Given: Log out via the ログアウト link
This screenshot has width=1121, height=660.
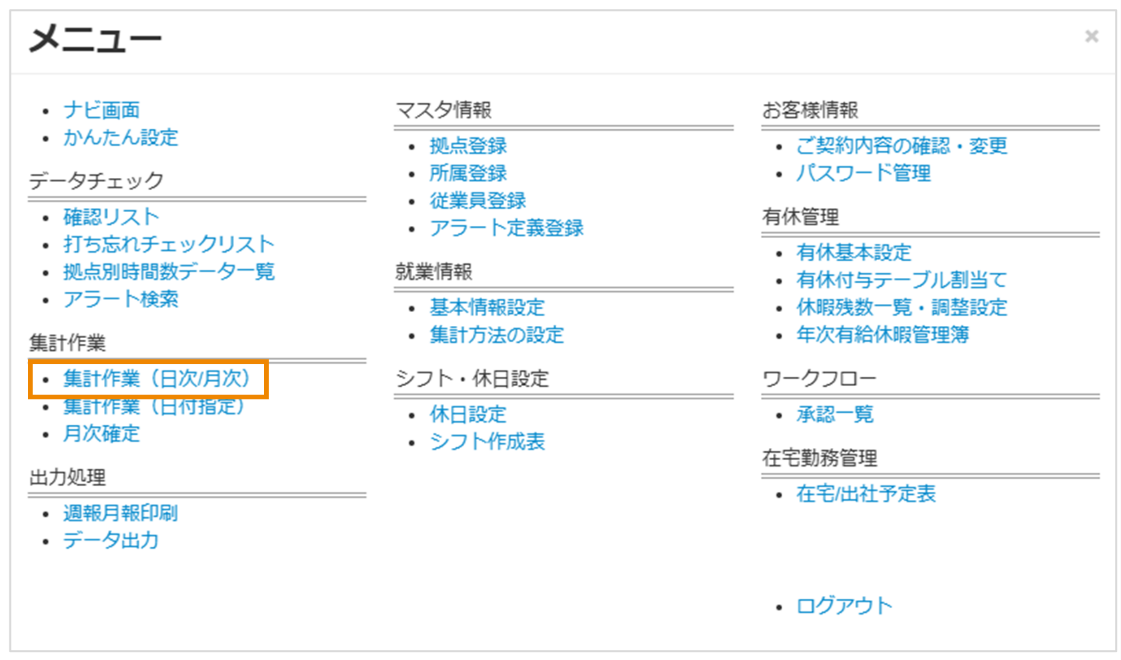Looking at the screenshot, I should (x=845, y=604).
